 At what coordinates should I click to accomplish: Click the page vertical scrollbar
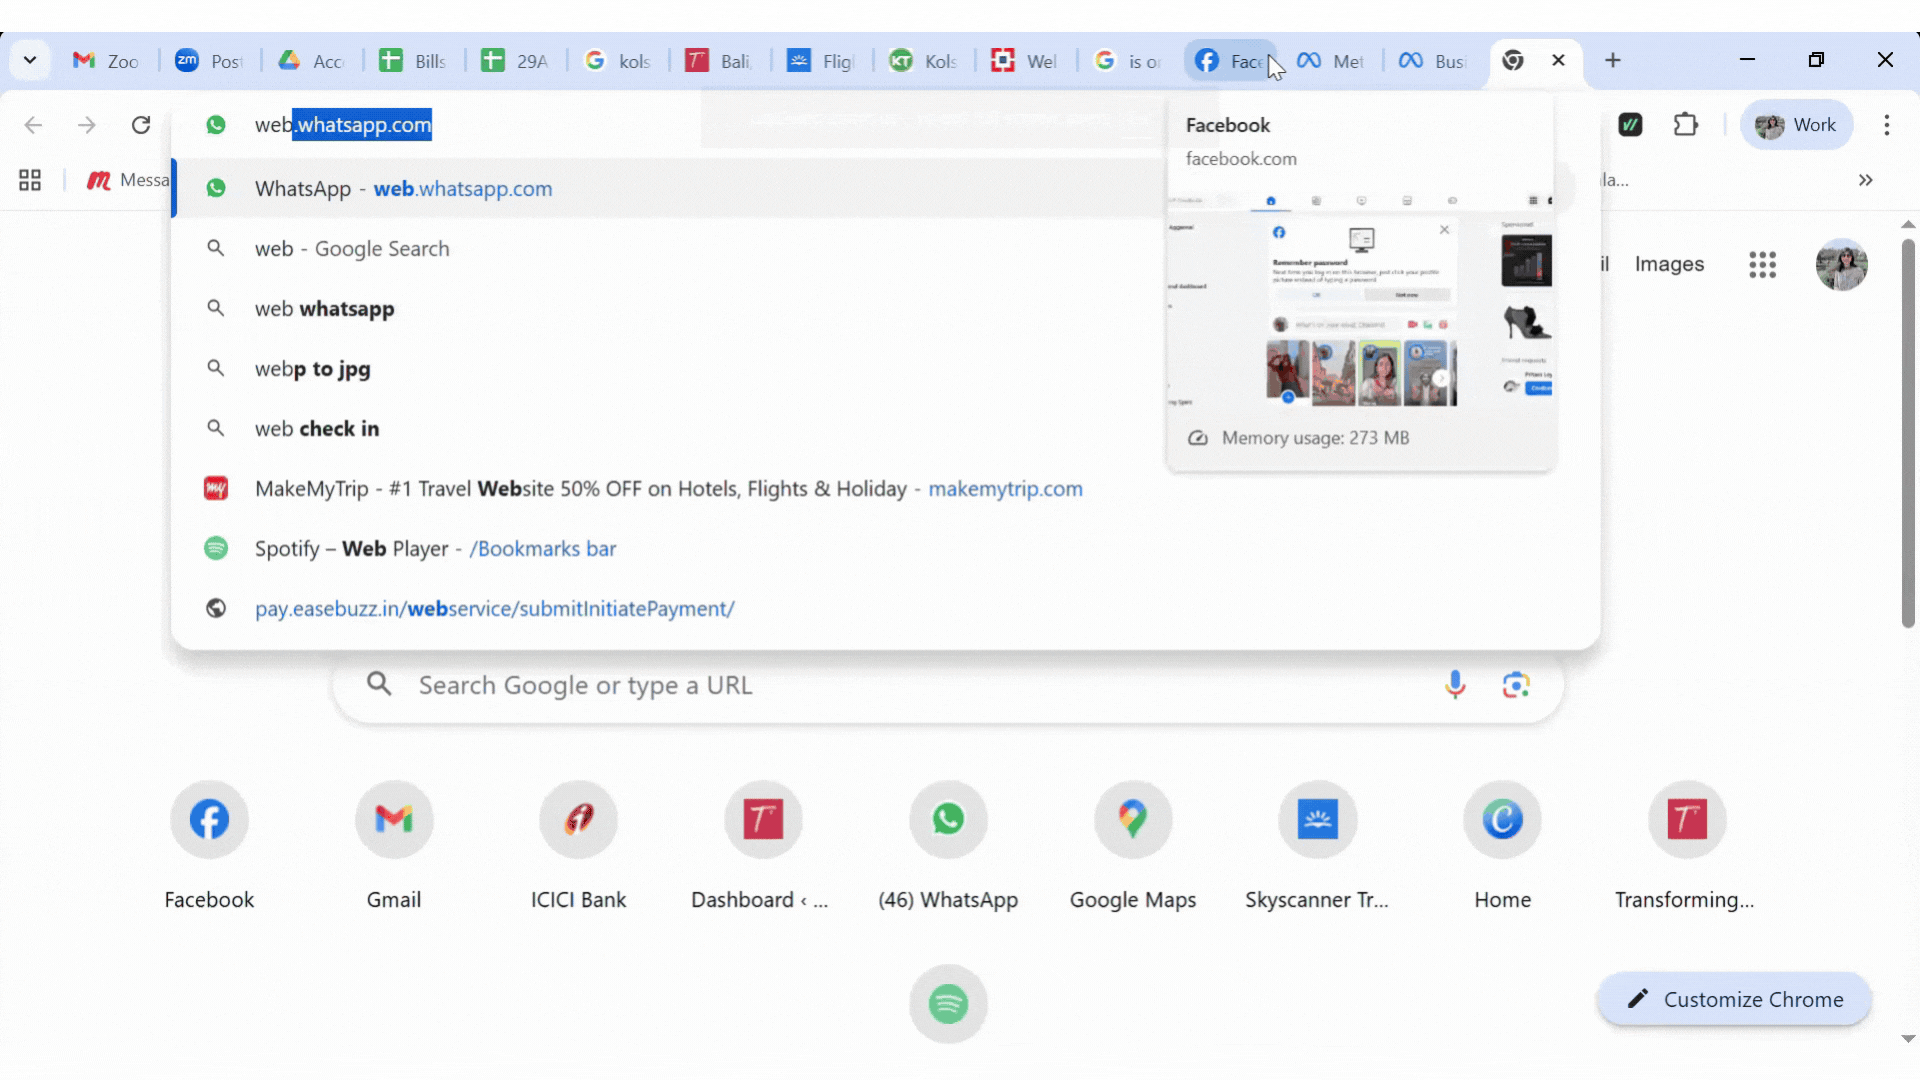tap(1907, 430)
